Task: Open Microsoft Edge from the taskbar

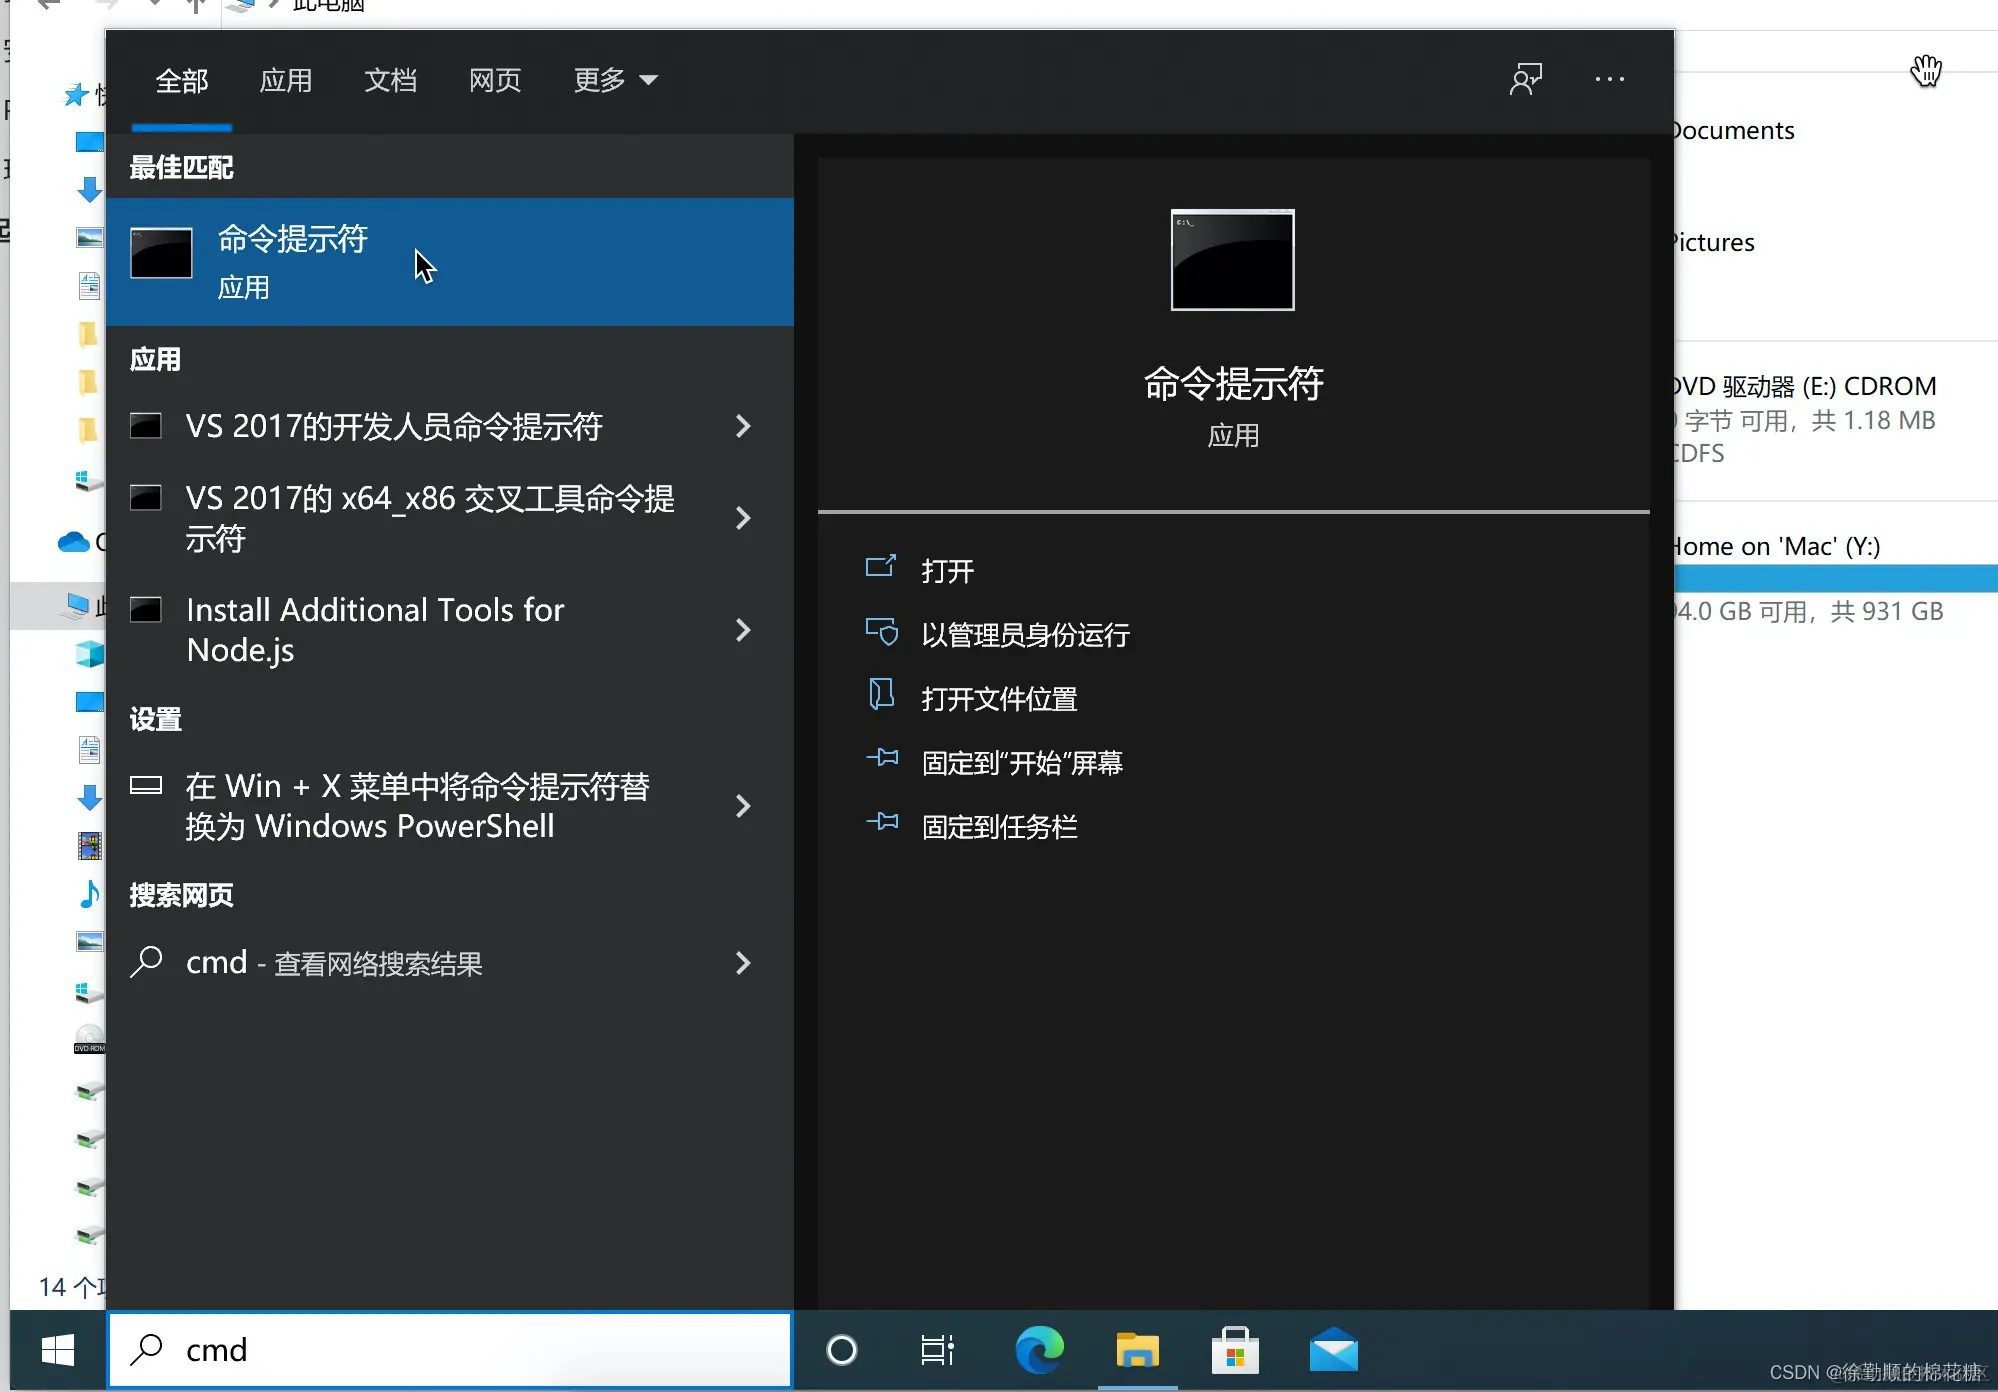Action: coord(1039,1350)
